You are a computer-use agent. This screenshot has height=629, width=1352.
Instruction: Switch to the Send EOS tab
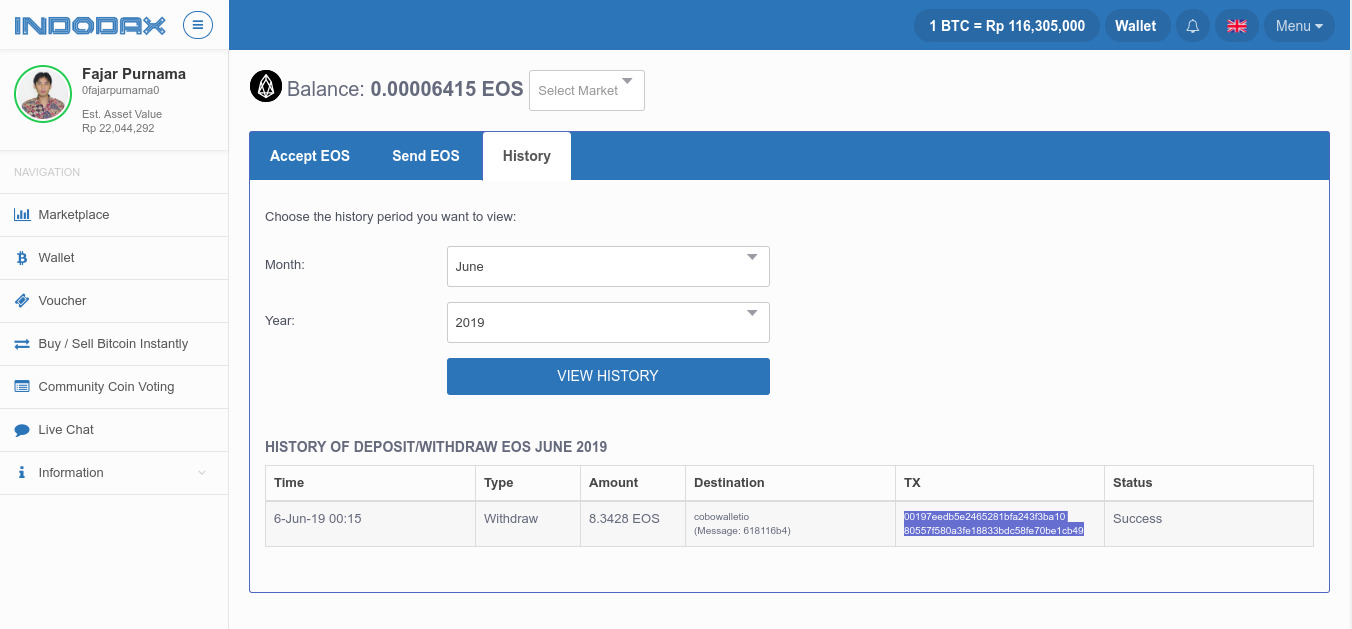(426, 156)
